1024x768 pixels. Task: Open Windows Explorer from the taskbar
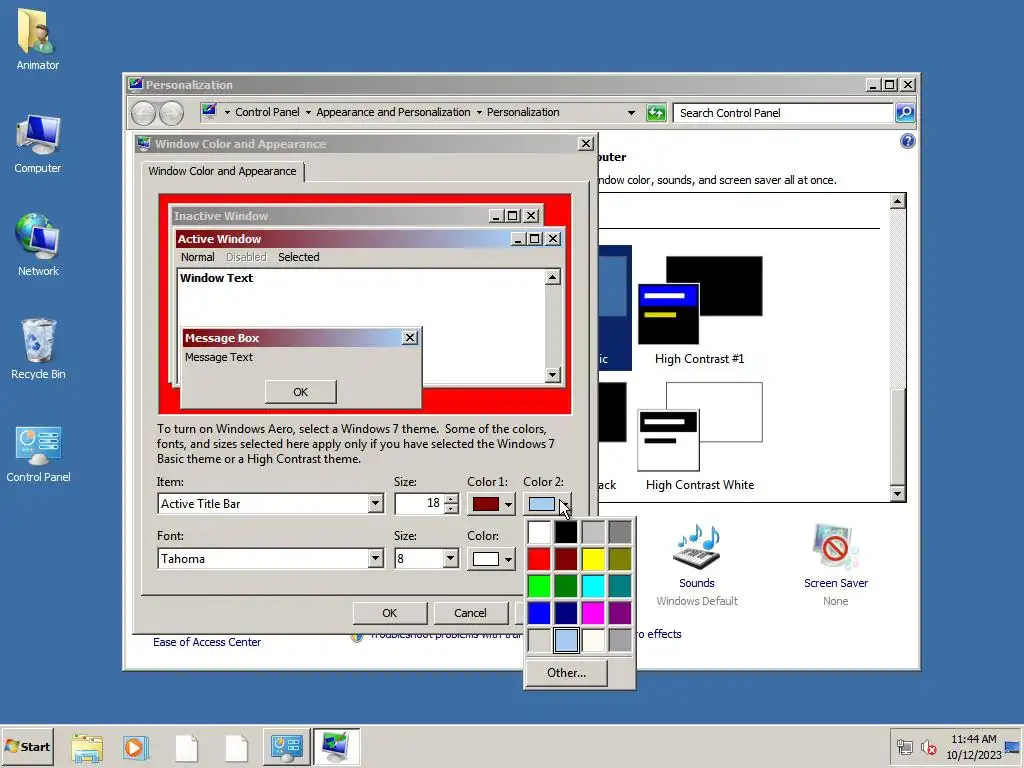[87, 748]
